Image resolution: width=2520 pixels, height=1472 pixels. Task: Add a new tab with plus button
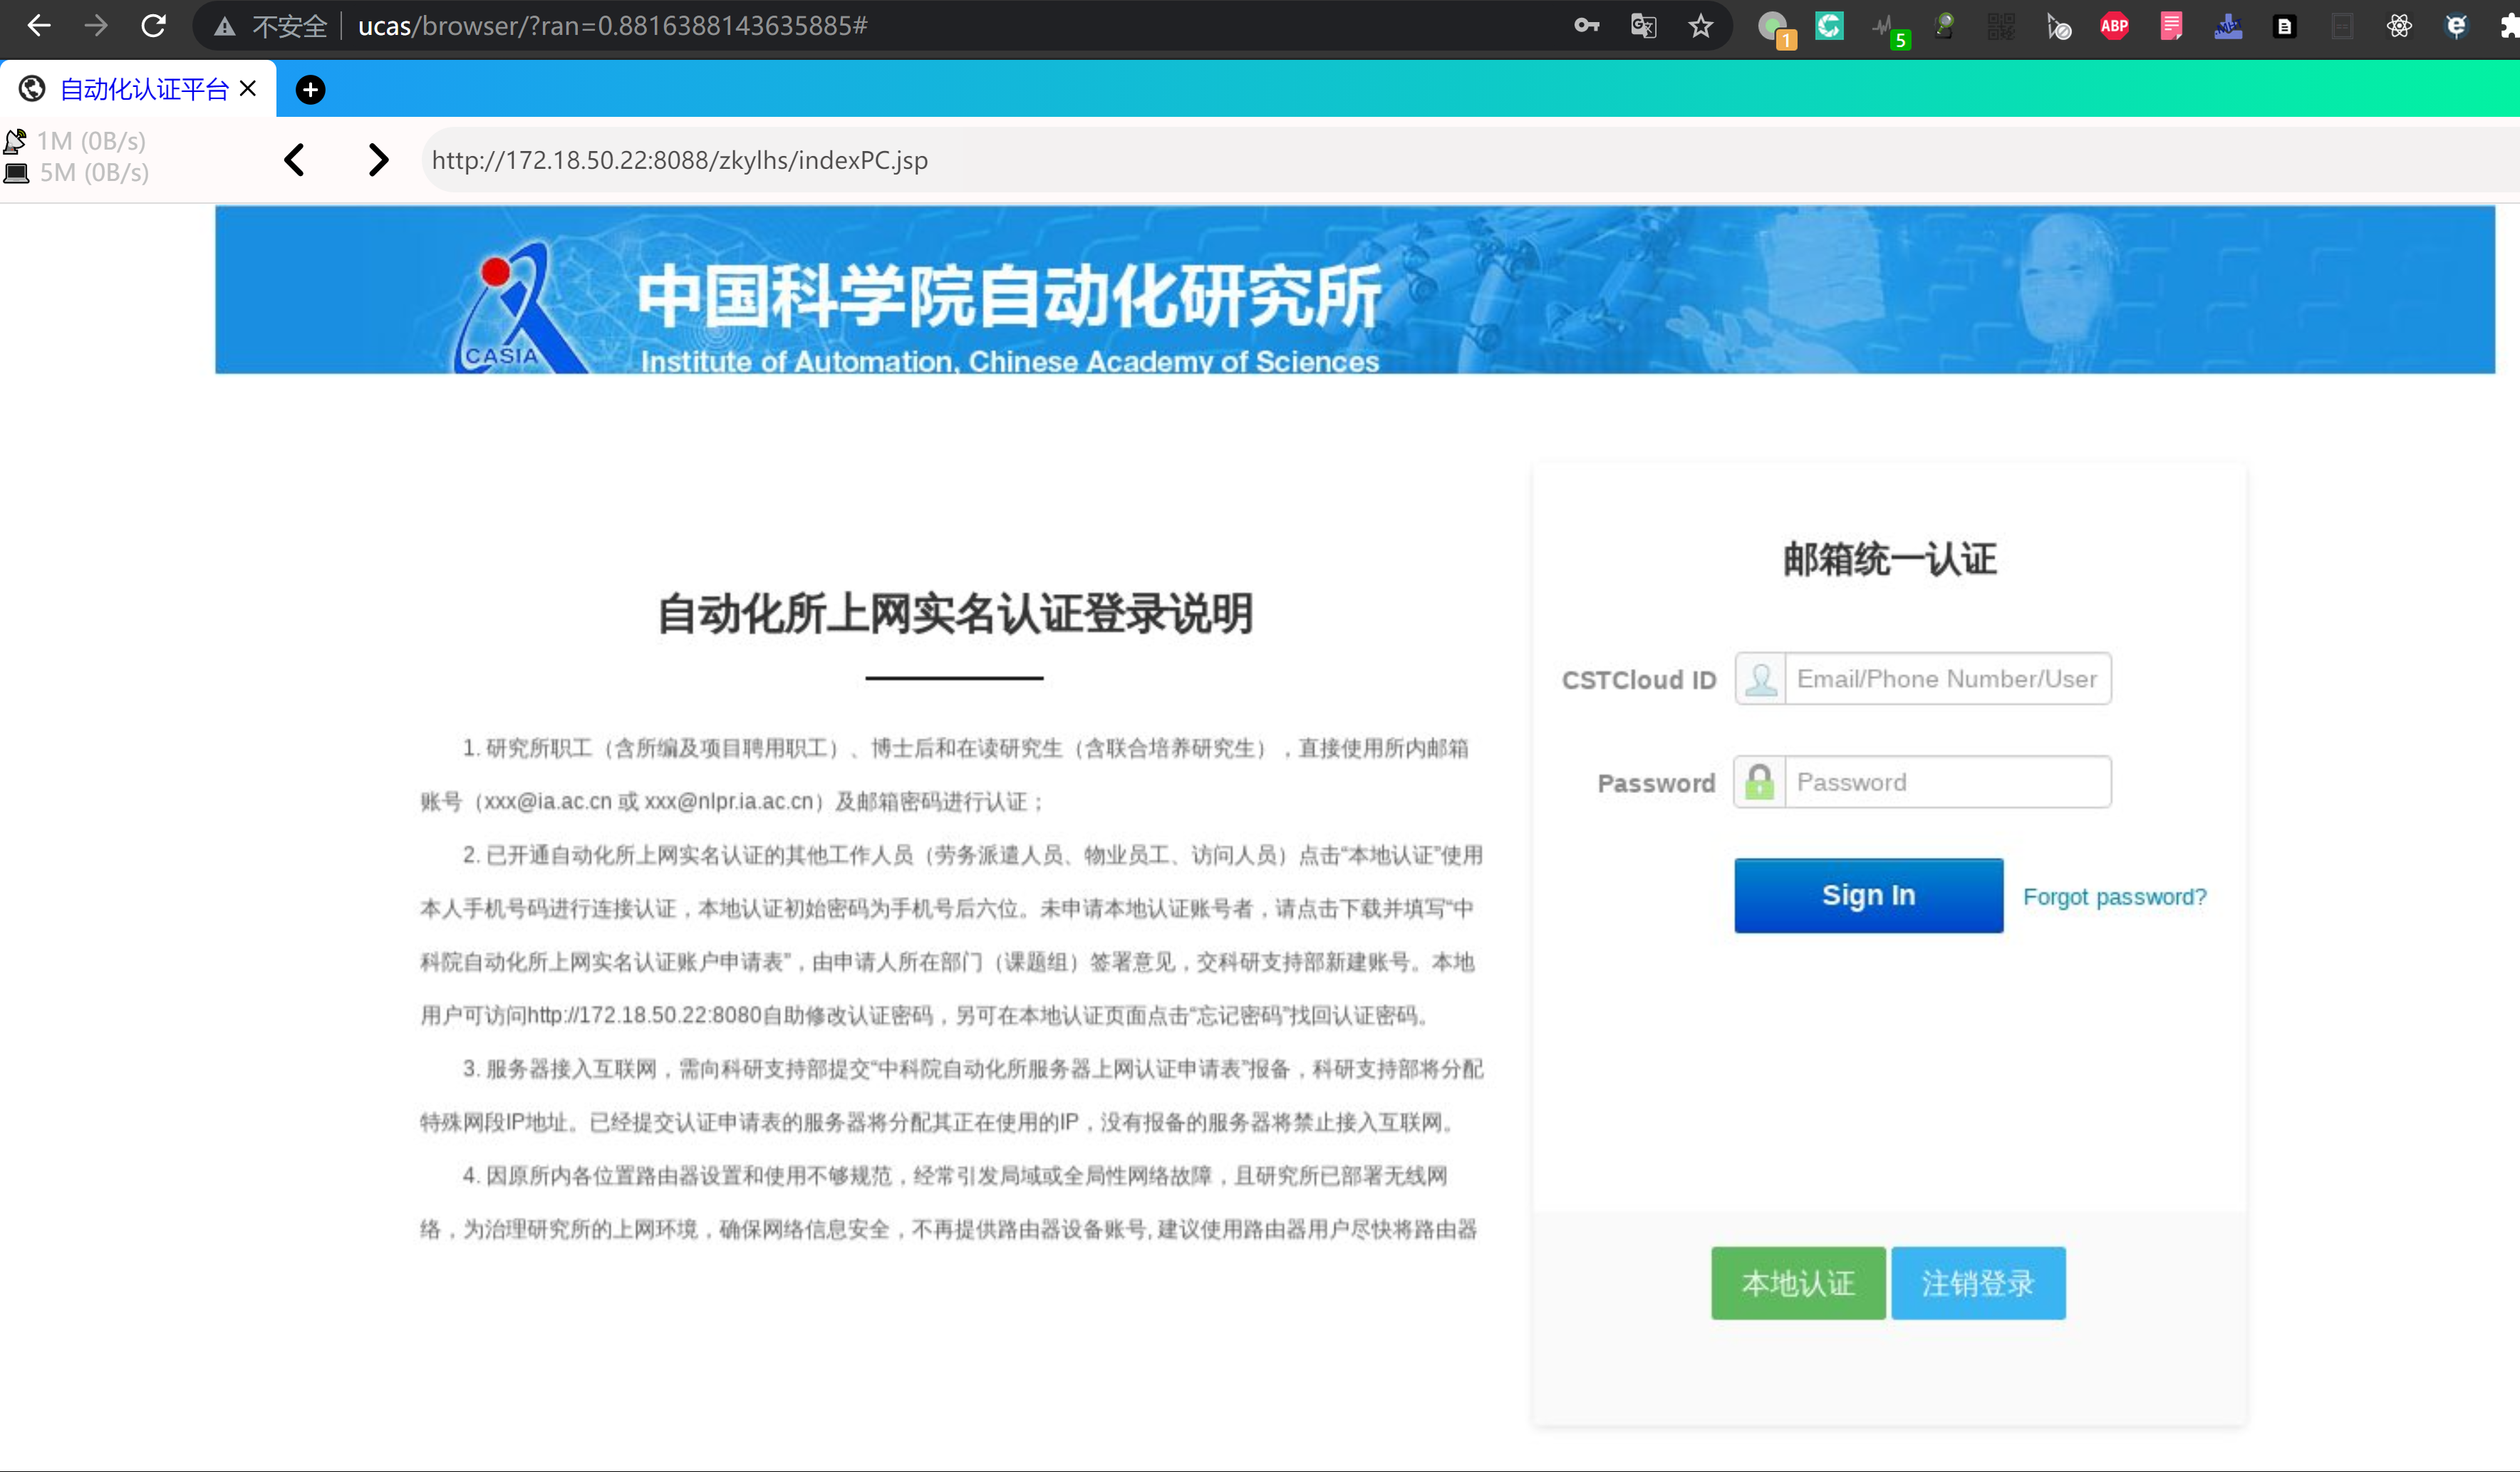(310, 90)
